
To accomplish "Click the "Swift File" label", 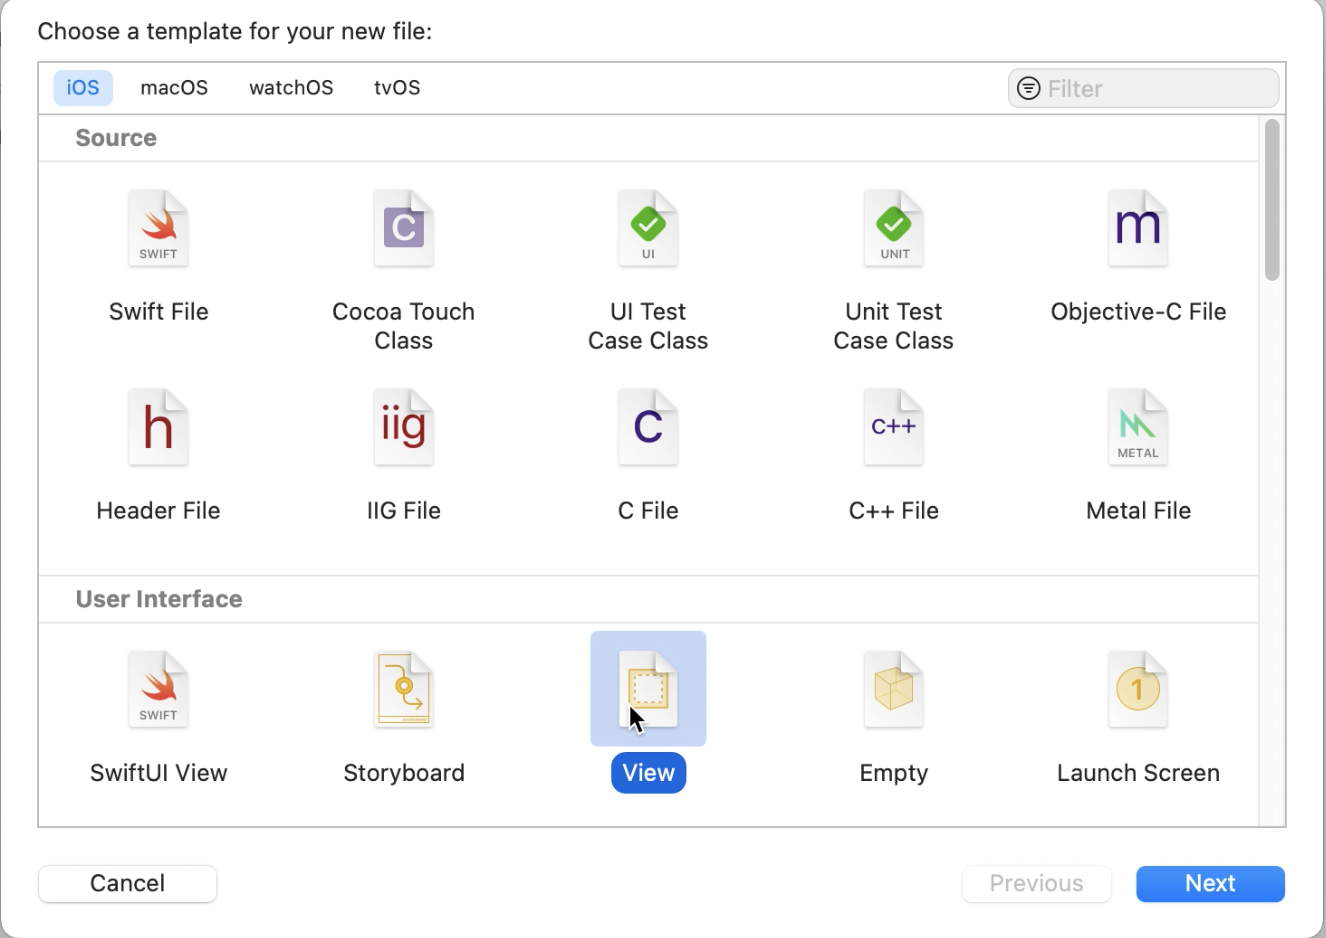I will click(158, 312).
